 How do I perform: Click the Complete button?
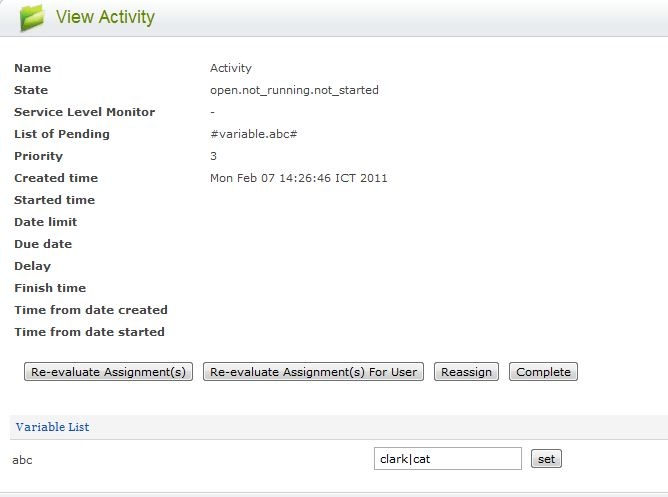(x=543, y=372)
